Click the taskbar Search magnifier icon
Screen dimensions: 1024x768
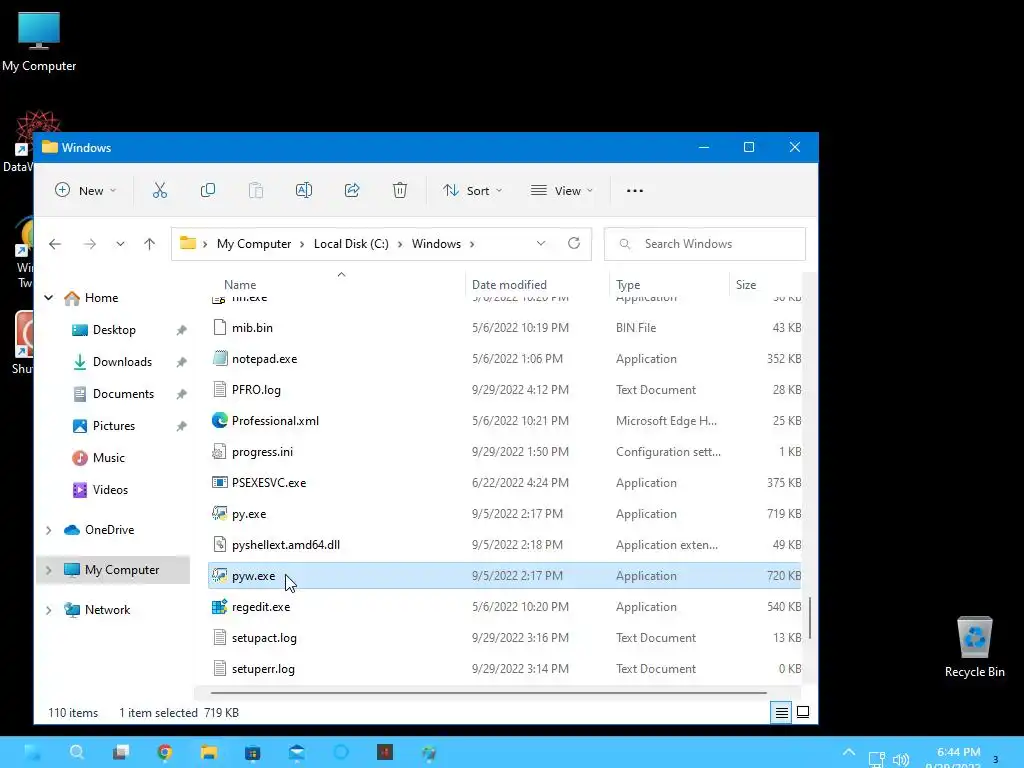(77, 752)
